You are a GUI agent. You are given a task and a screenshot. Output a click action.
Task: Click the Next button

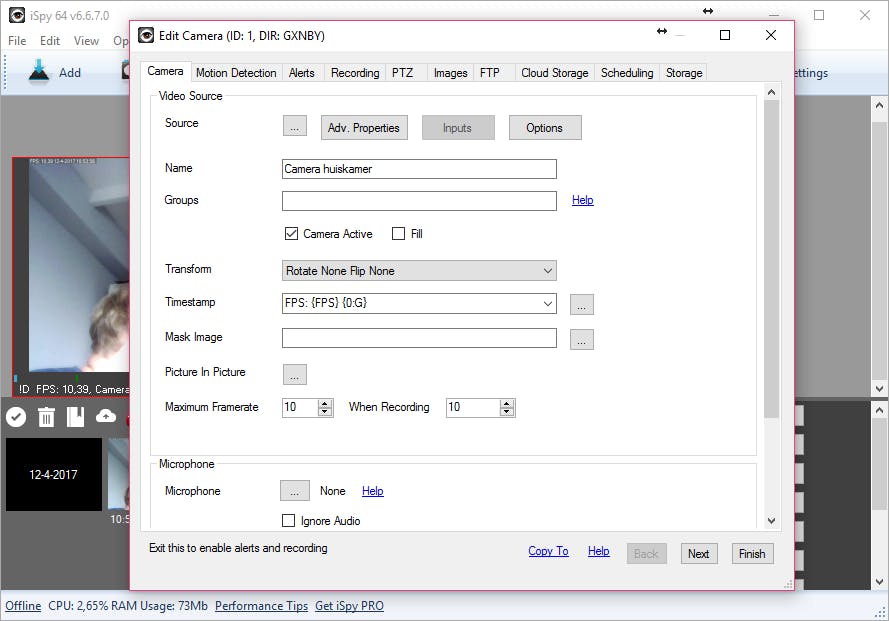click(699, 554)
